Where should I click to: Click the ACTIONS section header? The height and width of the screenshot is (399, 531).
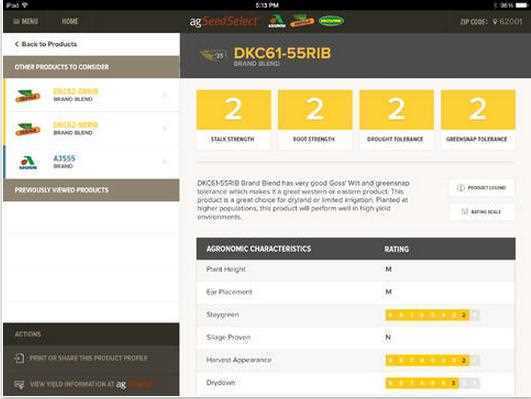click(x=91, y=334)
